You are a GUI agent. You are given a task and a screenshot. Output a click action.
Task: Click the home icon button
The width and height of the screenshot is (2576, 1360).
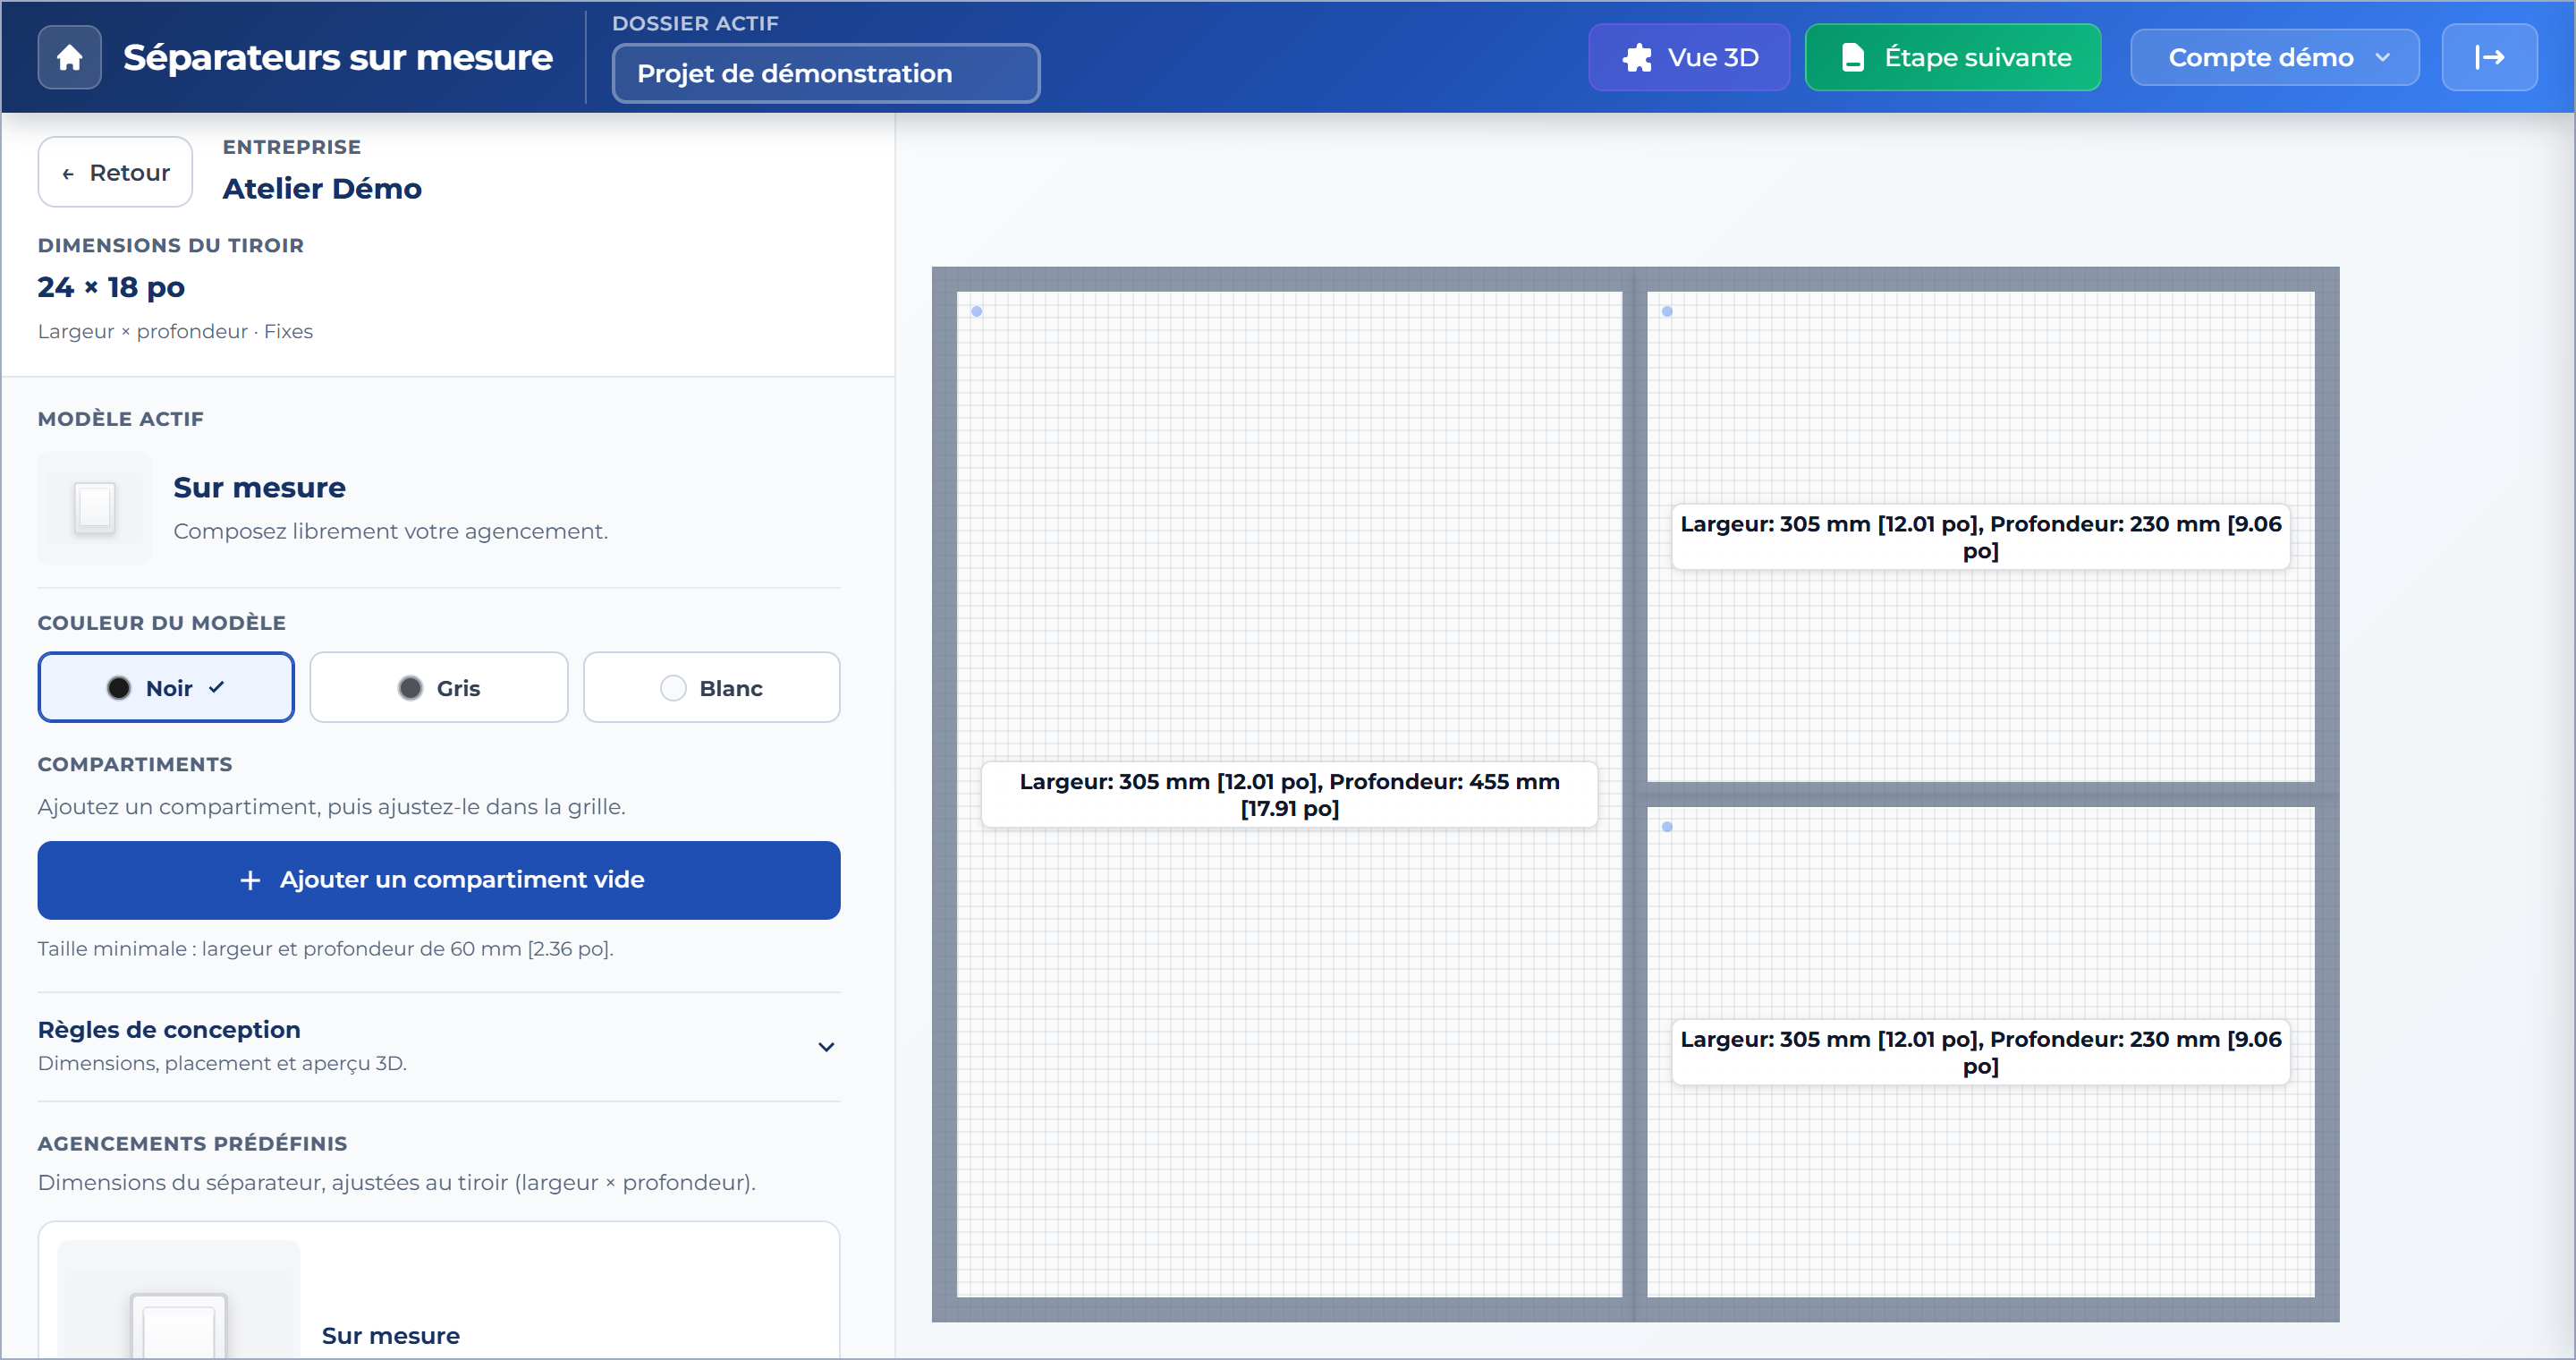point(69,57)
